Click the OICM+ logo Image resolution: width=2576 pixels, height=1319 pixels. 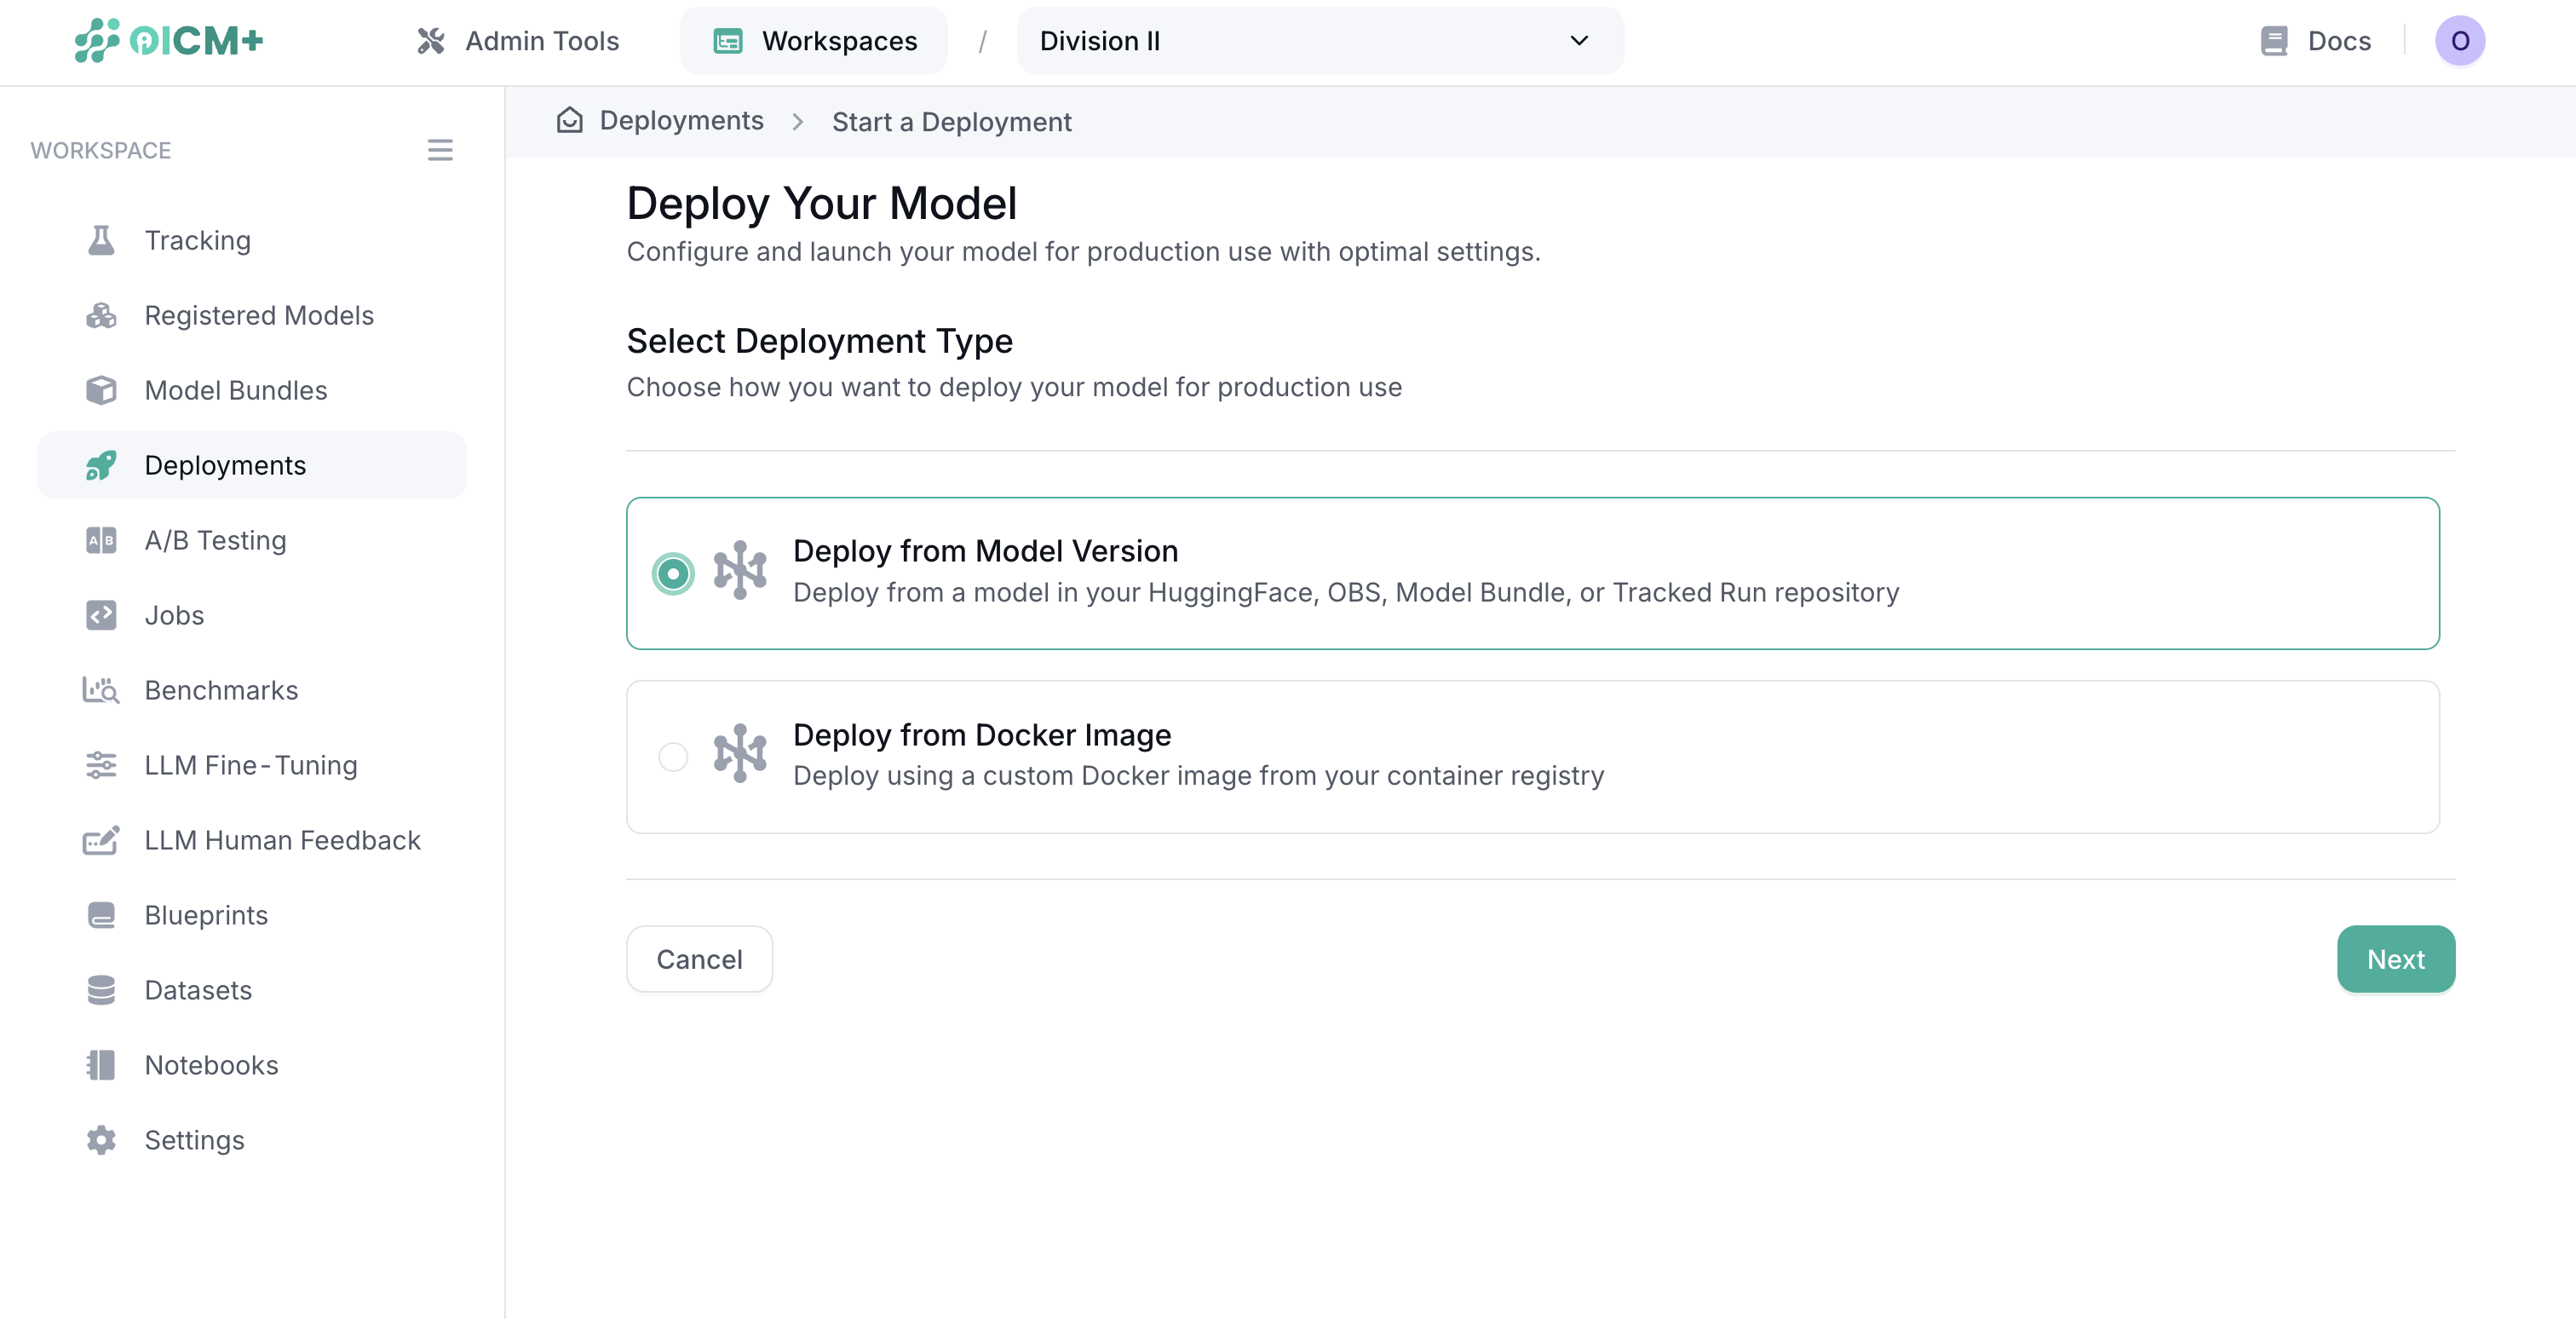(x=168, y=41)
